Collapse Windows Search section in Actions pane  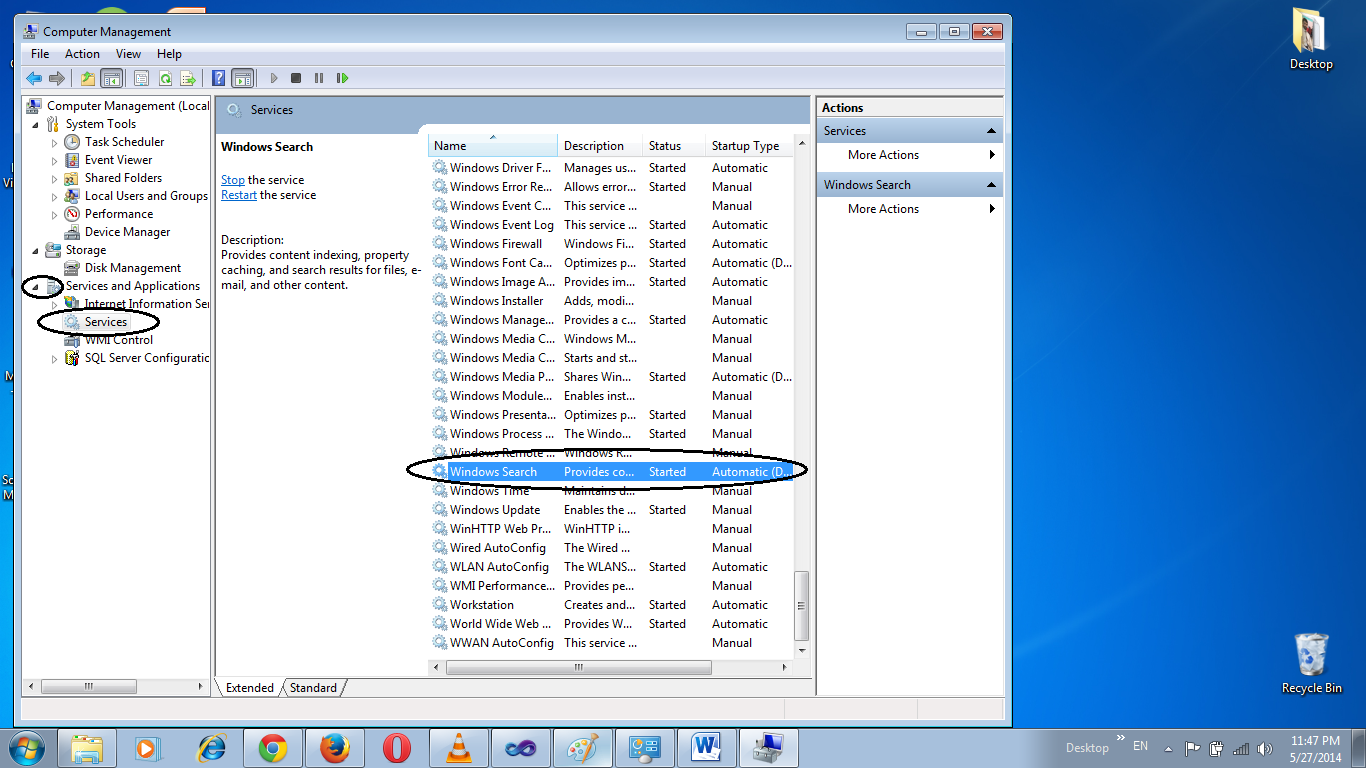coord(991,185)
